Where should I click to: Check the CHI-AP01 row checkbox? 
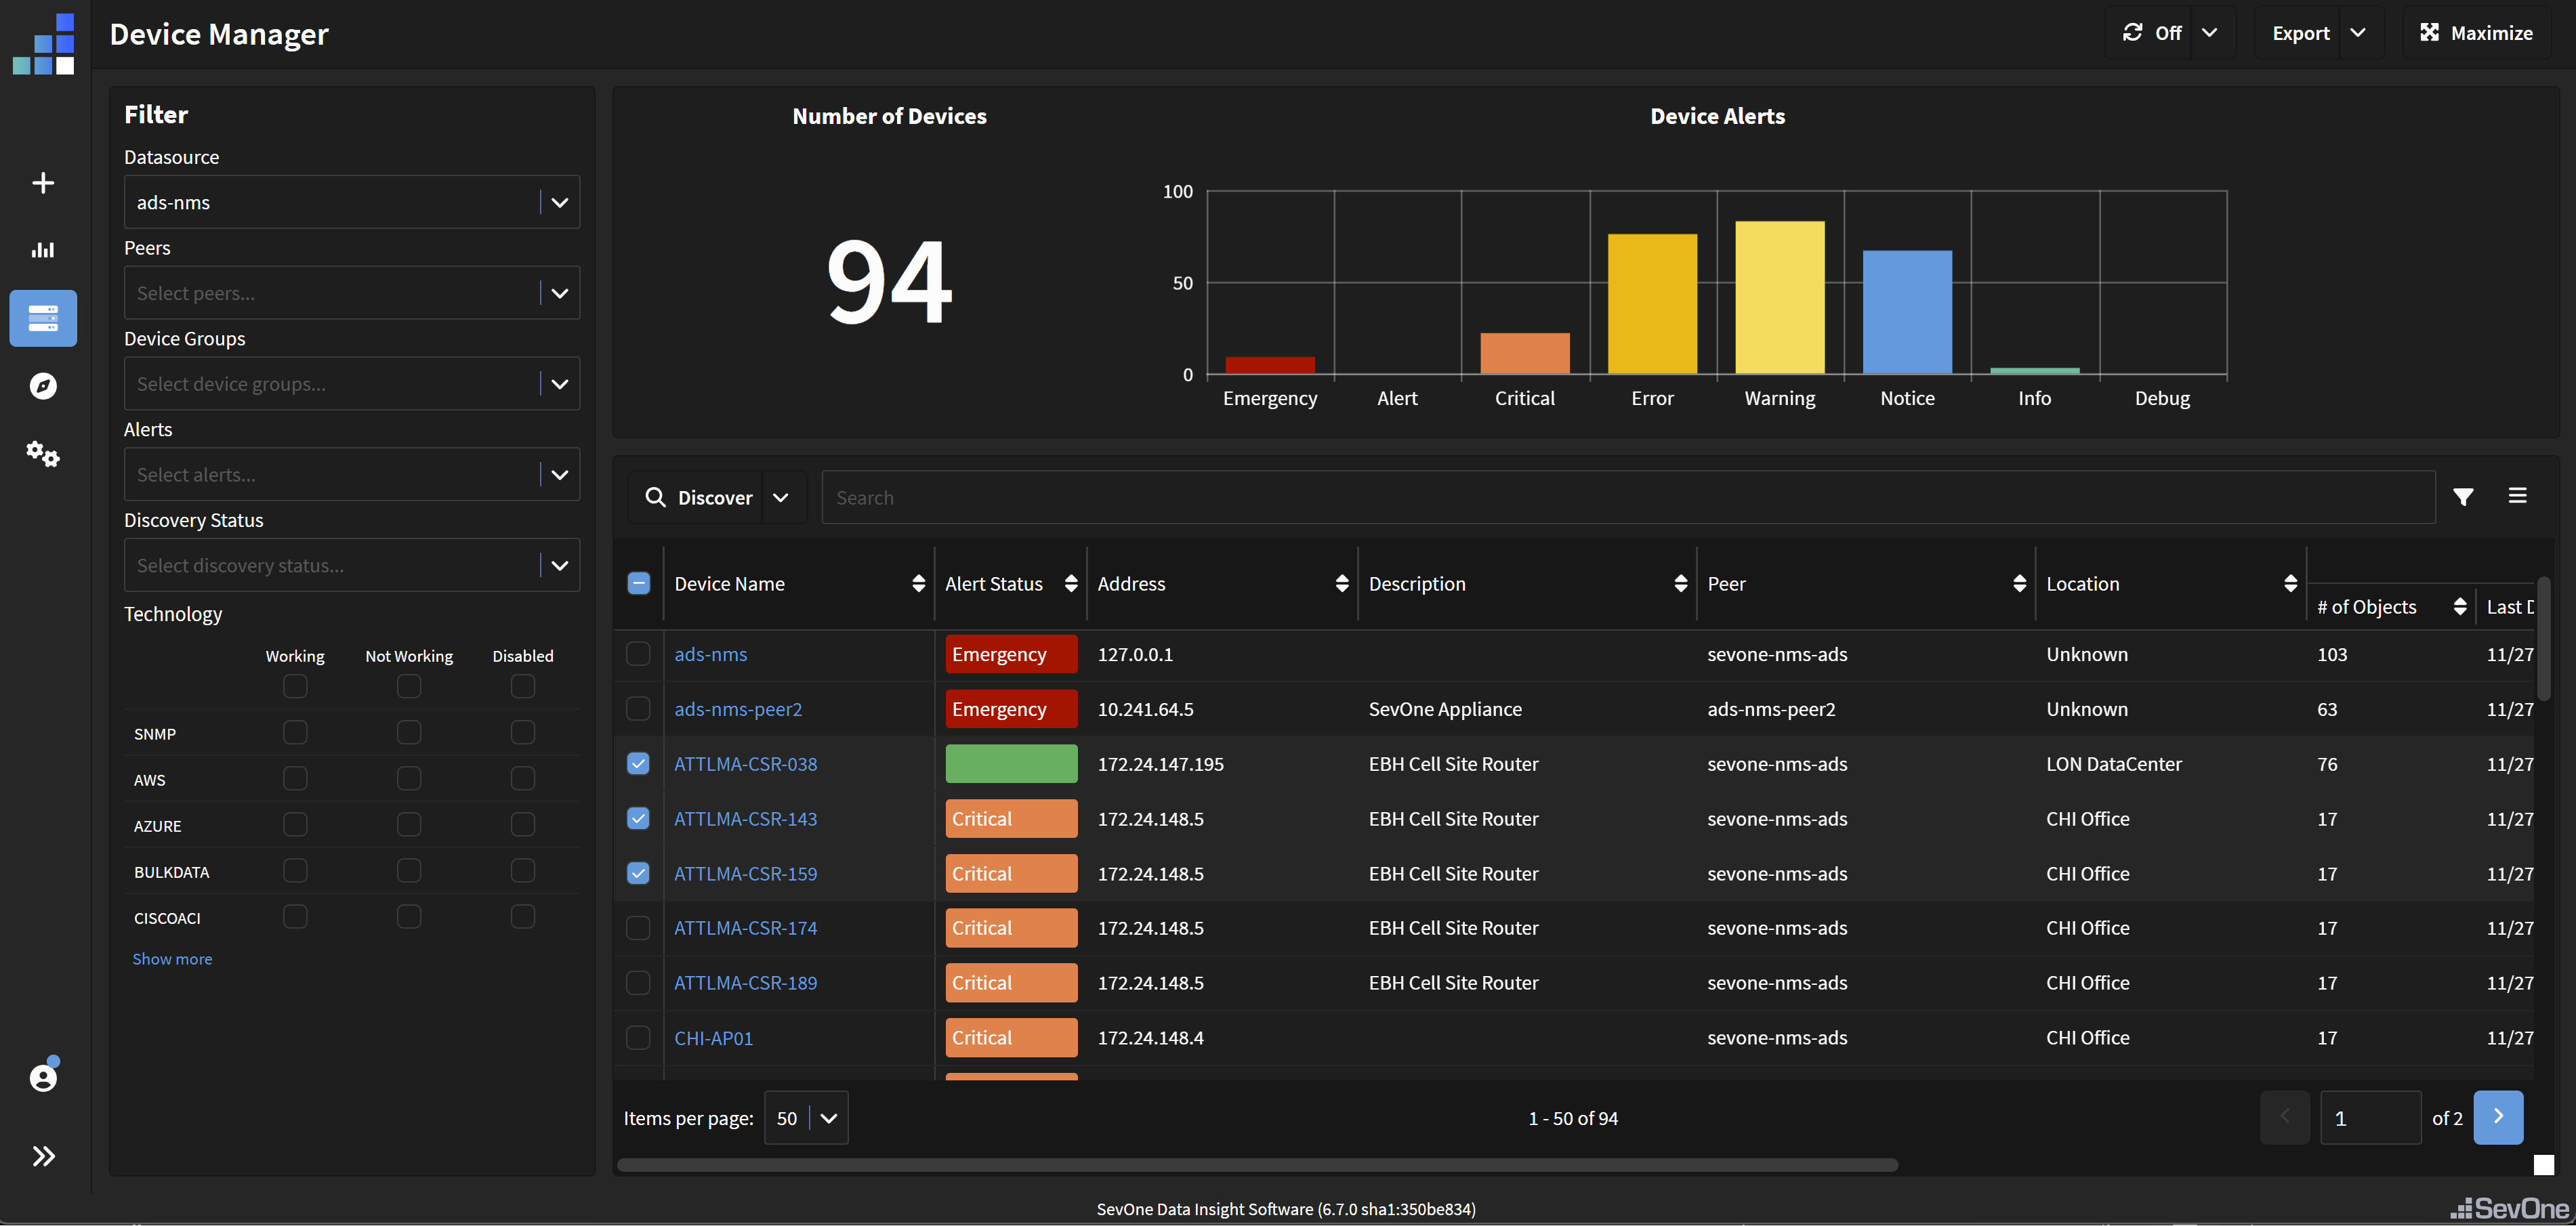(638, 1037)
